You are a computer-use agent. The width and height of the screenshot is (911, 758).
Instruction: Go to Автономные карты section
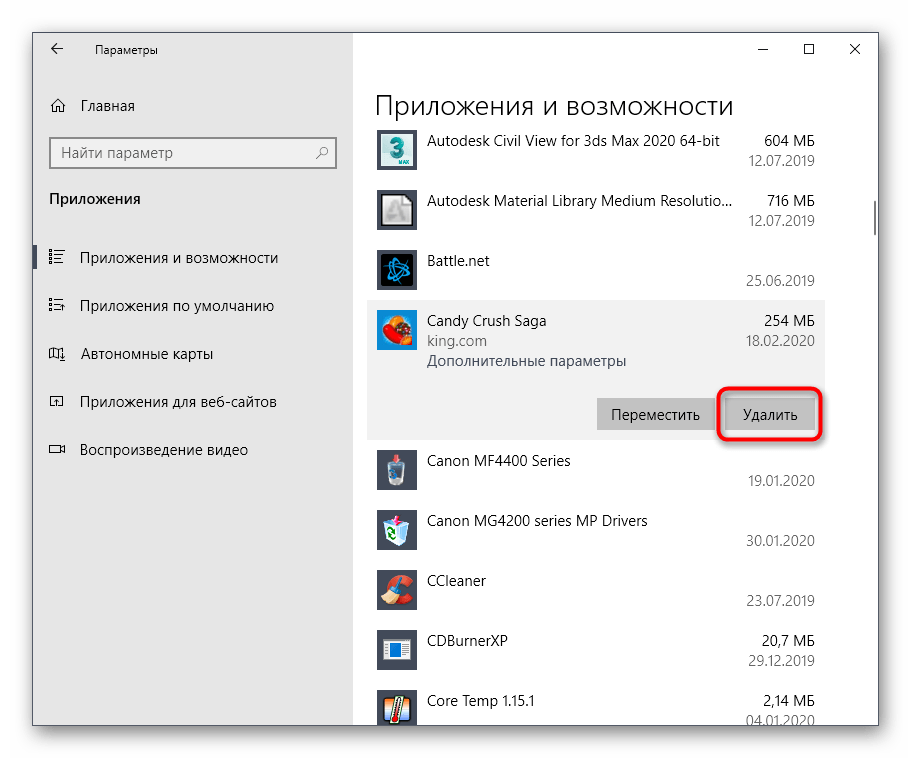coord(146,354)
